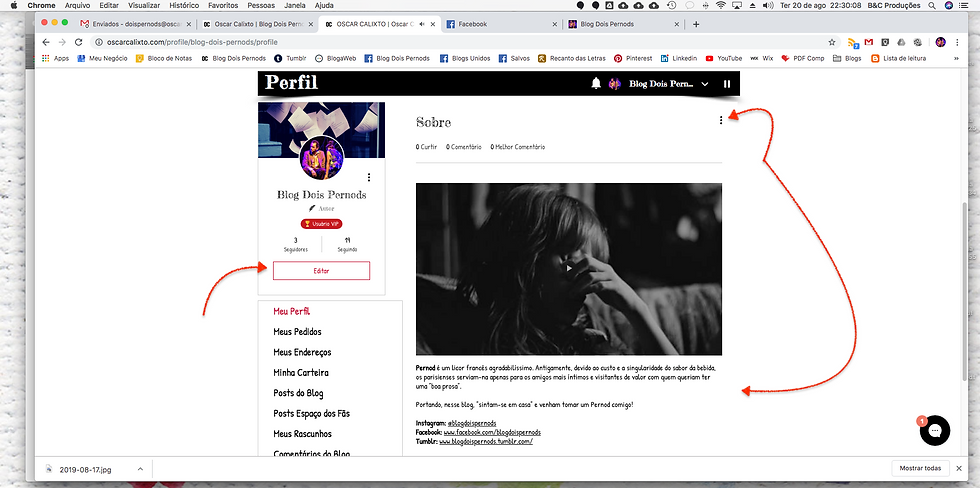The height and width of the screenshot is (488, 980).
Task: Open Posts do Blog in the sidebar
Action: [x=298, y=393]
